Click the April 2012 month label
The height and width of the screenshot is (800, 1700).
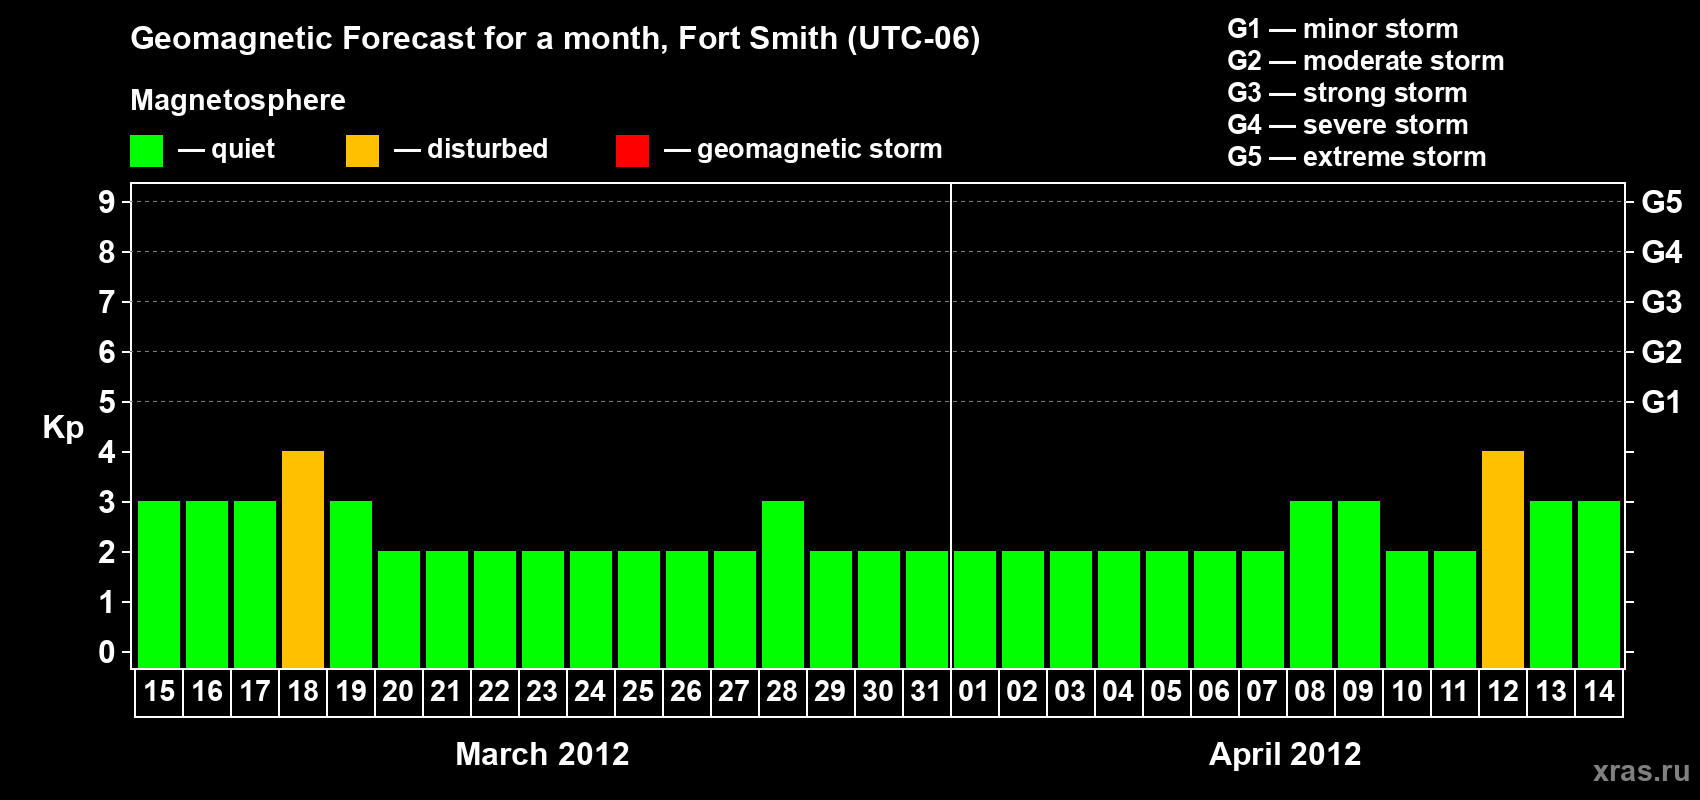pos(1285,754)
